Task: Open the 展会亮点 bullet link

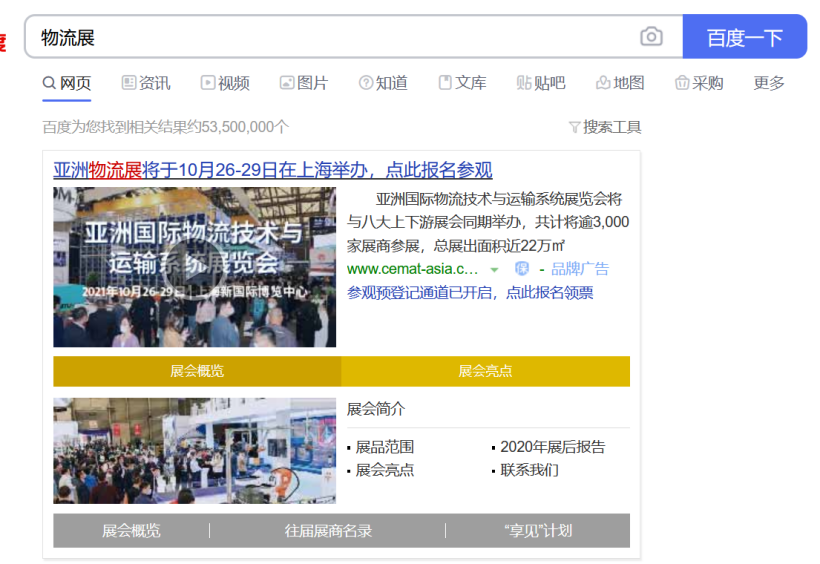Action: (x=384, y=470)
